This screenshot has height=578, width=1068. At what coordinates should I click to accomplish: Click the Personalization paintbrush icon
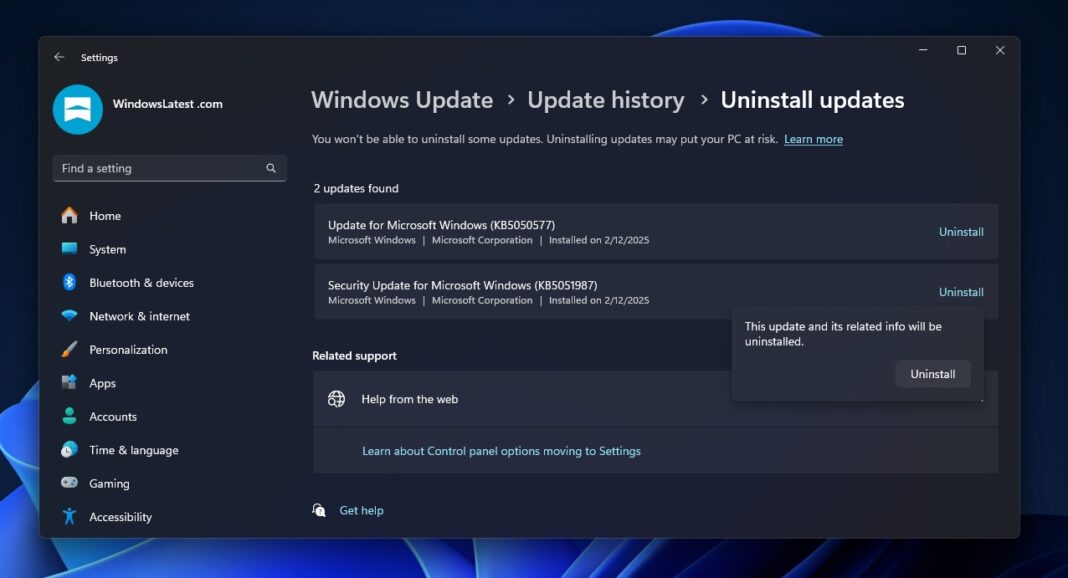[69, 350]
